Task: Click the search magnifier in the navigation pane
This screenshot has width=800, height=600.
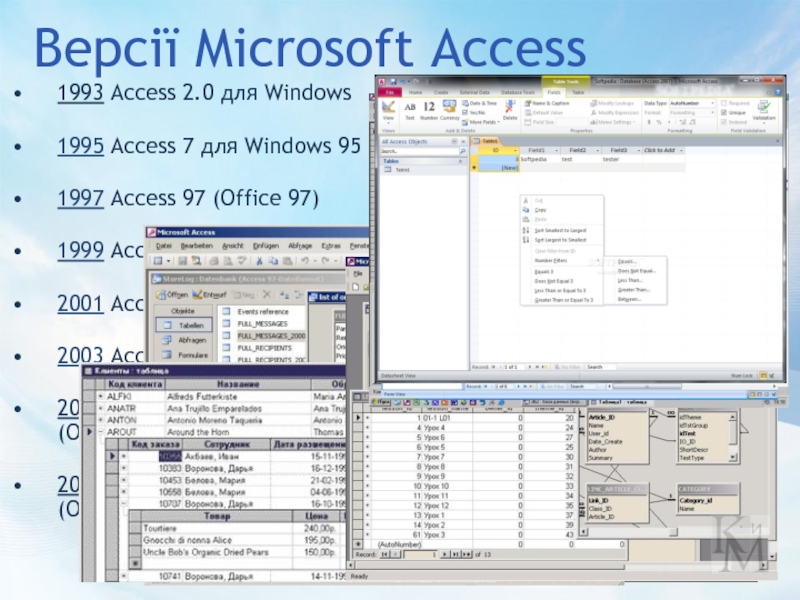Action: [x=463, y=152]
